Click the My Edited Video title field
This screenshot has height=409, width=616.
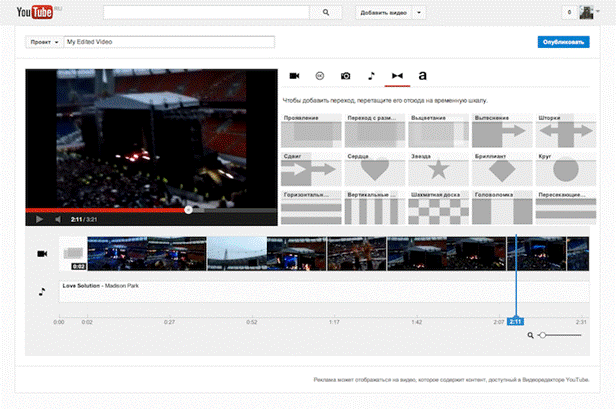[169, 42]
